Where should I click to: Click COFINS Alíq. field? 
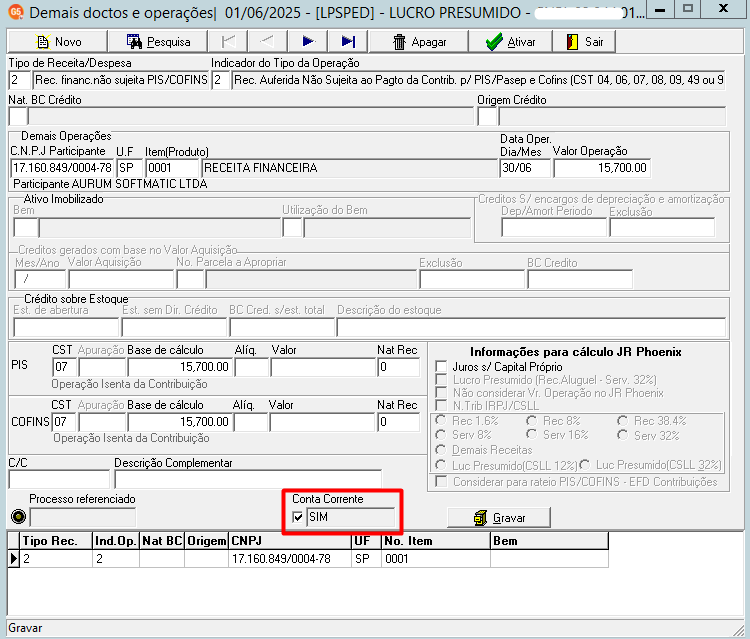click(x=251, y=422)
